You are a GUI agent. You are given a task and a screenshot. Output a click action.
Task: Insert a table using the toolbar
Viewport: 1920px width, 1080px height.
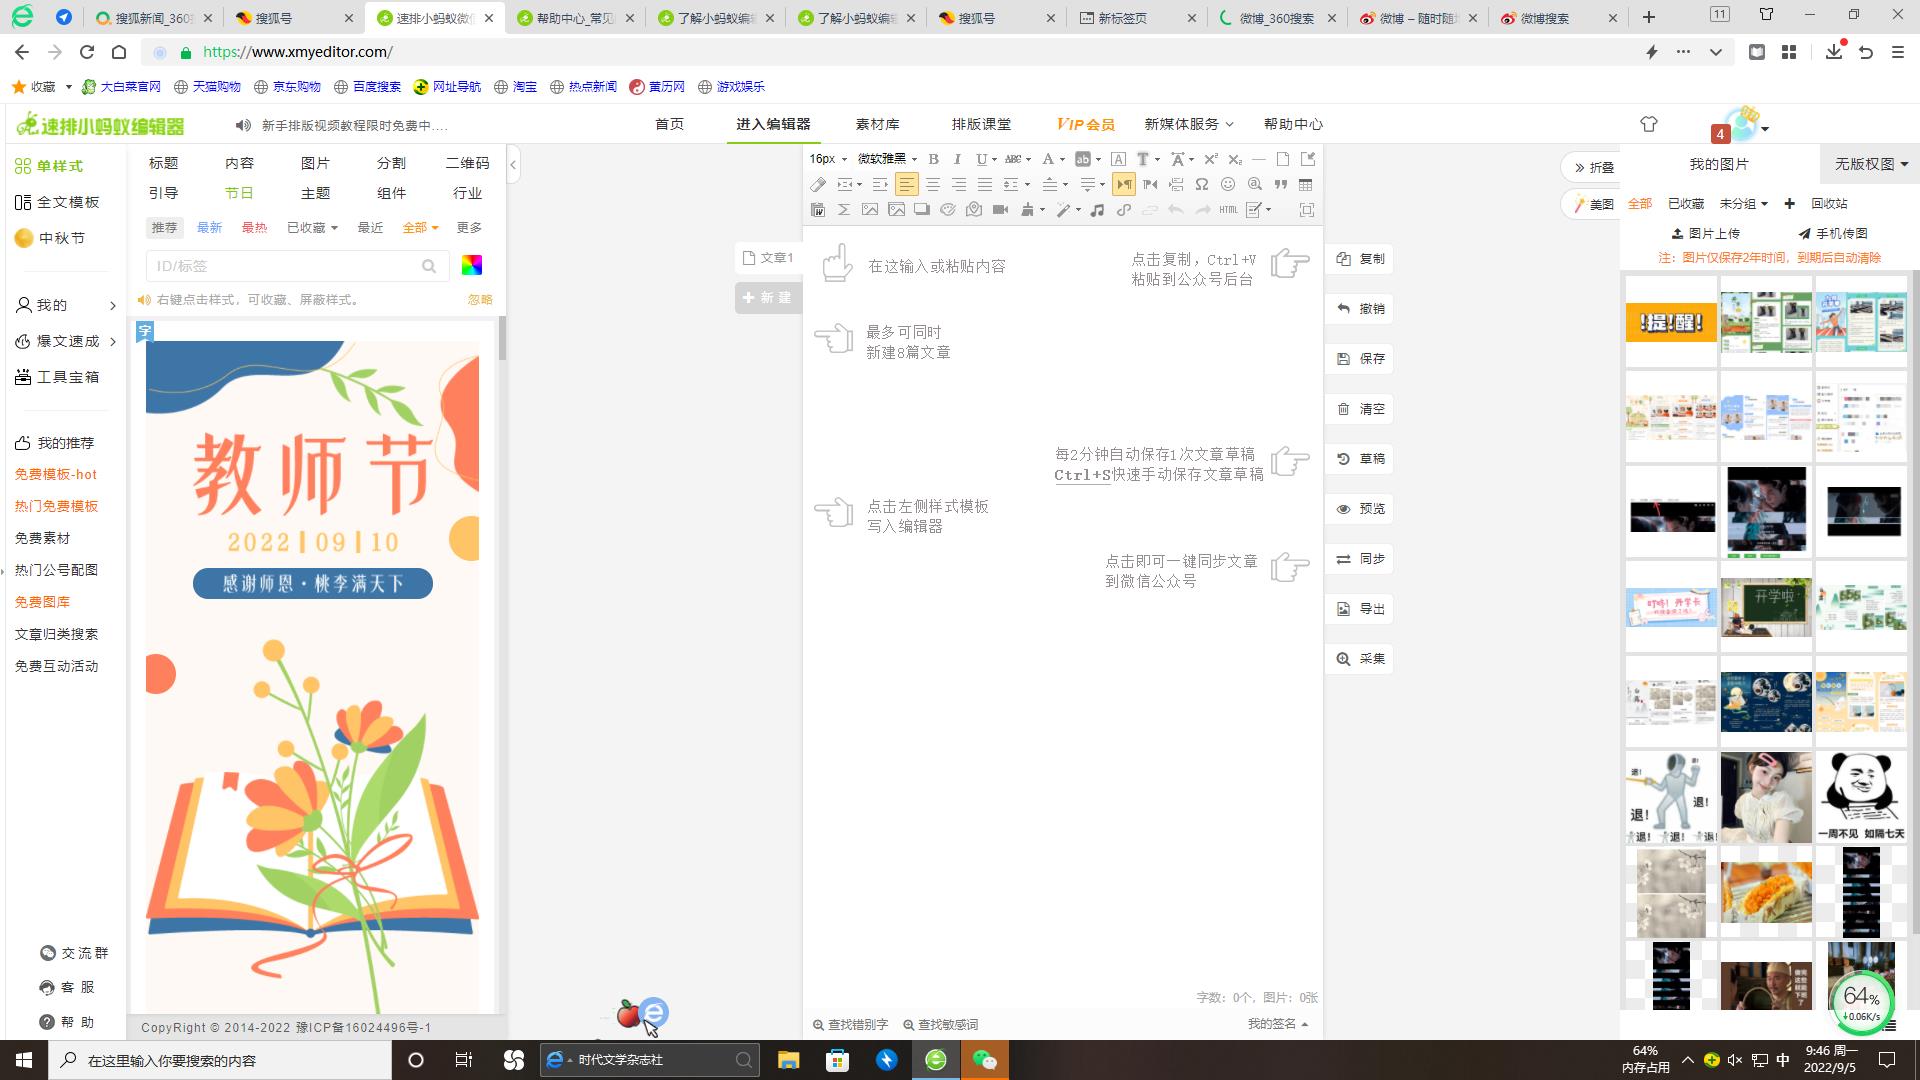(1305, 184)
